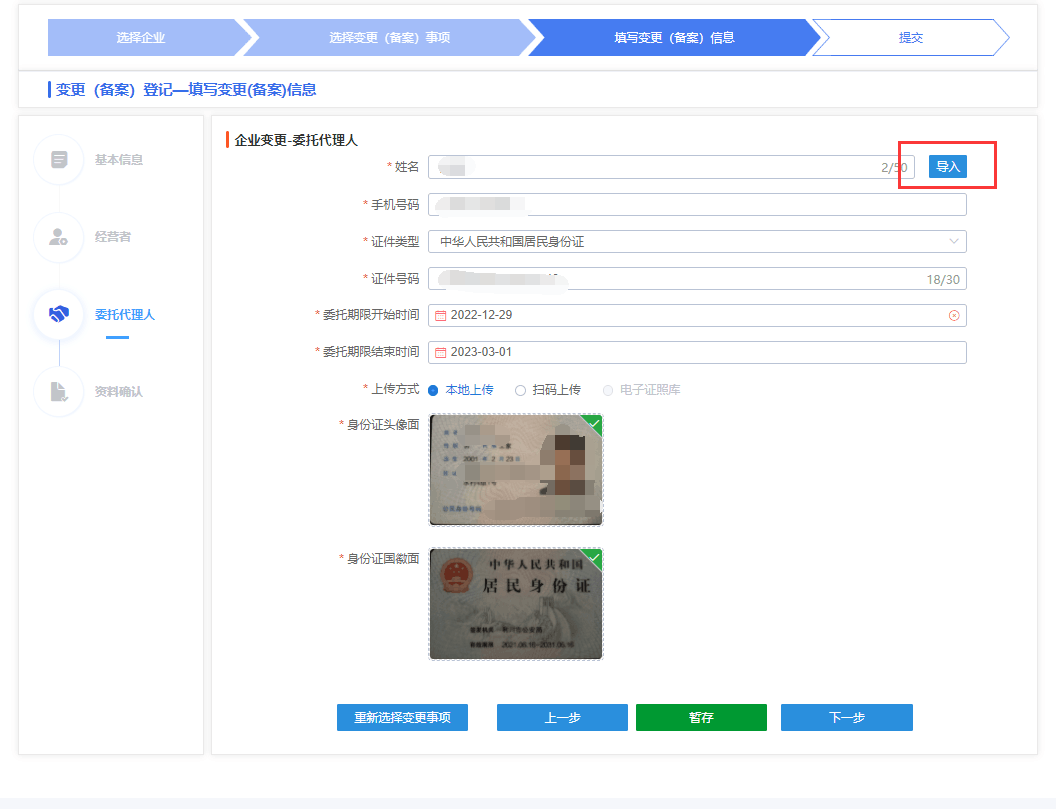Select the 扫码上传 radio option

(x=520, y=390)
